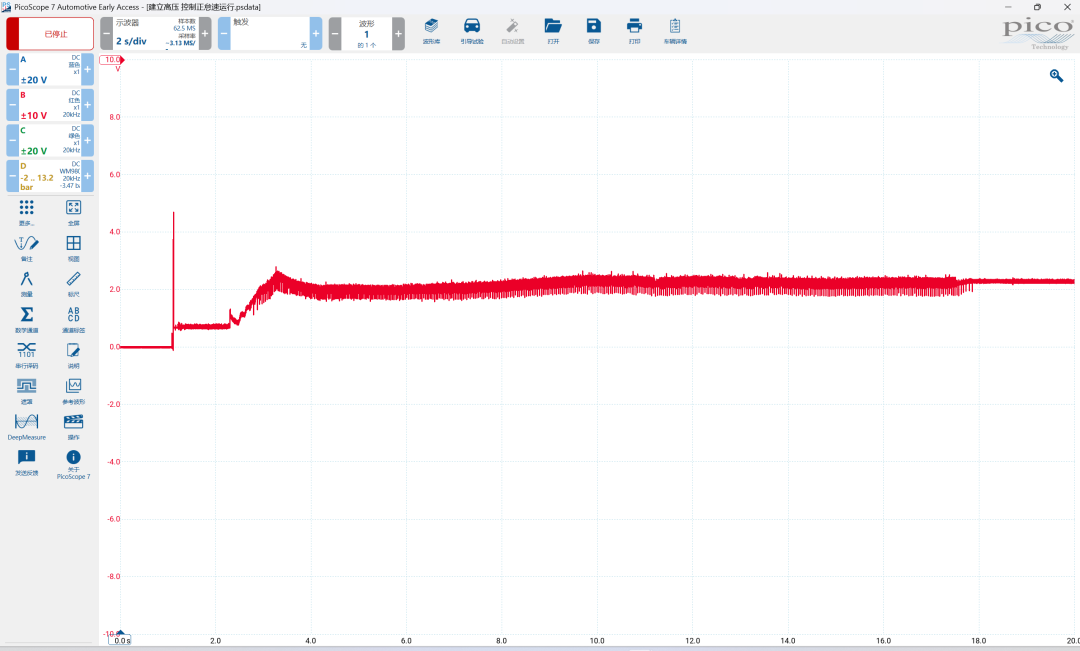Open the Math channels sigma tool
Image resolution: width=1080 pixels, height=651 pixels.
[x=27, y=320]
